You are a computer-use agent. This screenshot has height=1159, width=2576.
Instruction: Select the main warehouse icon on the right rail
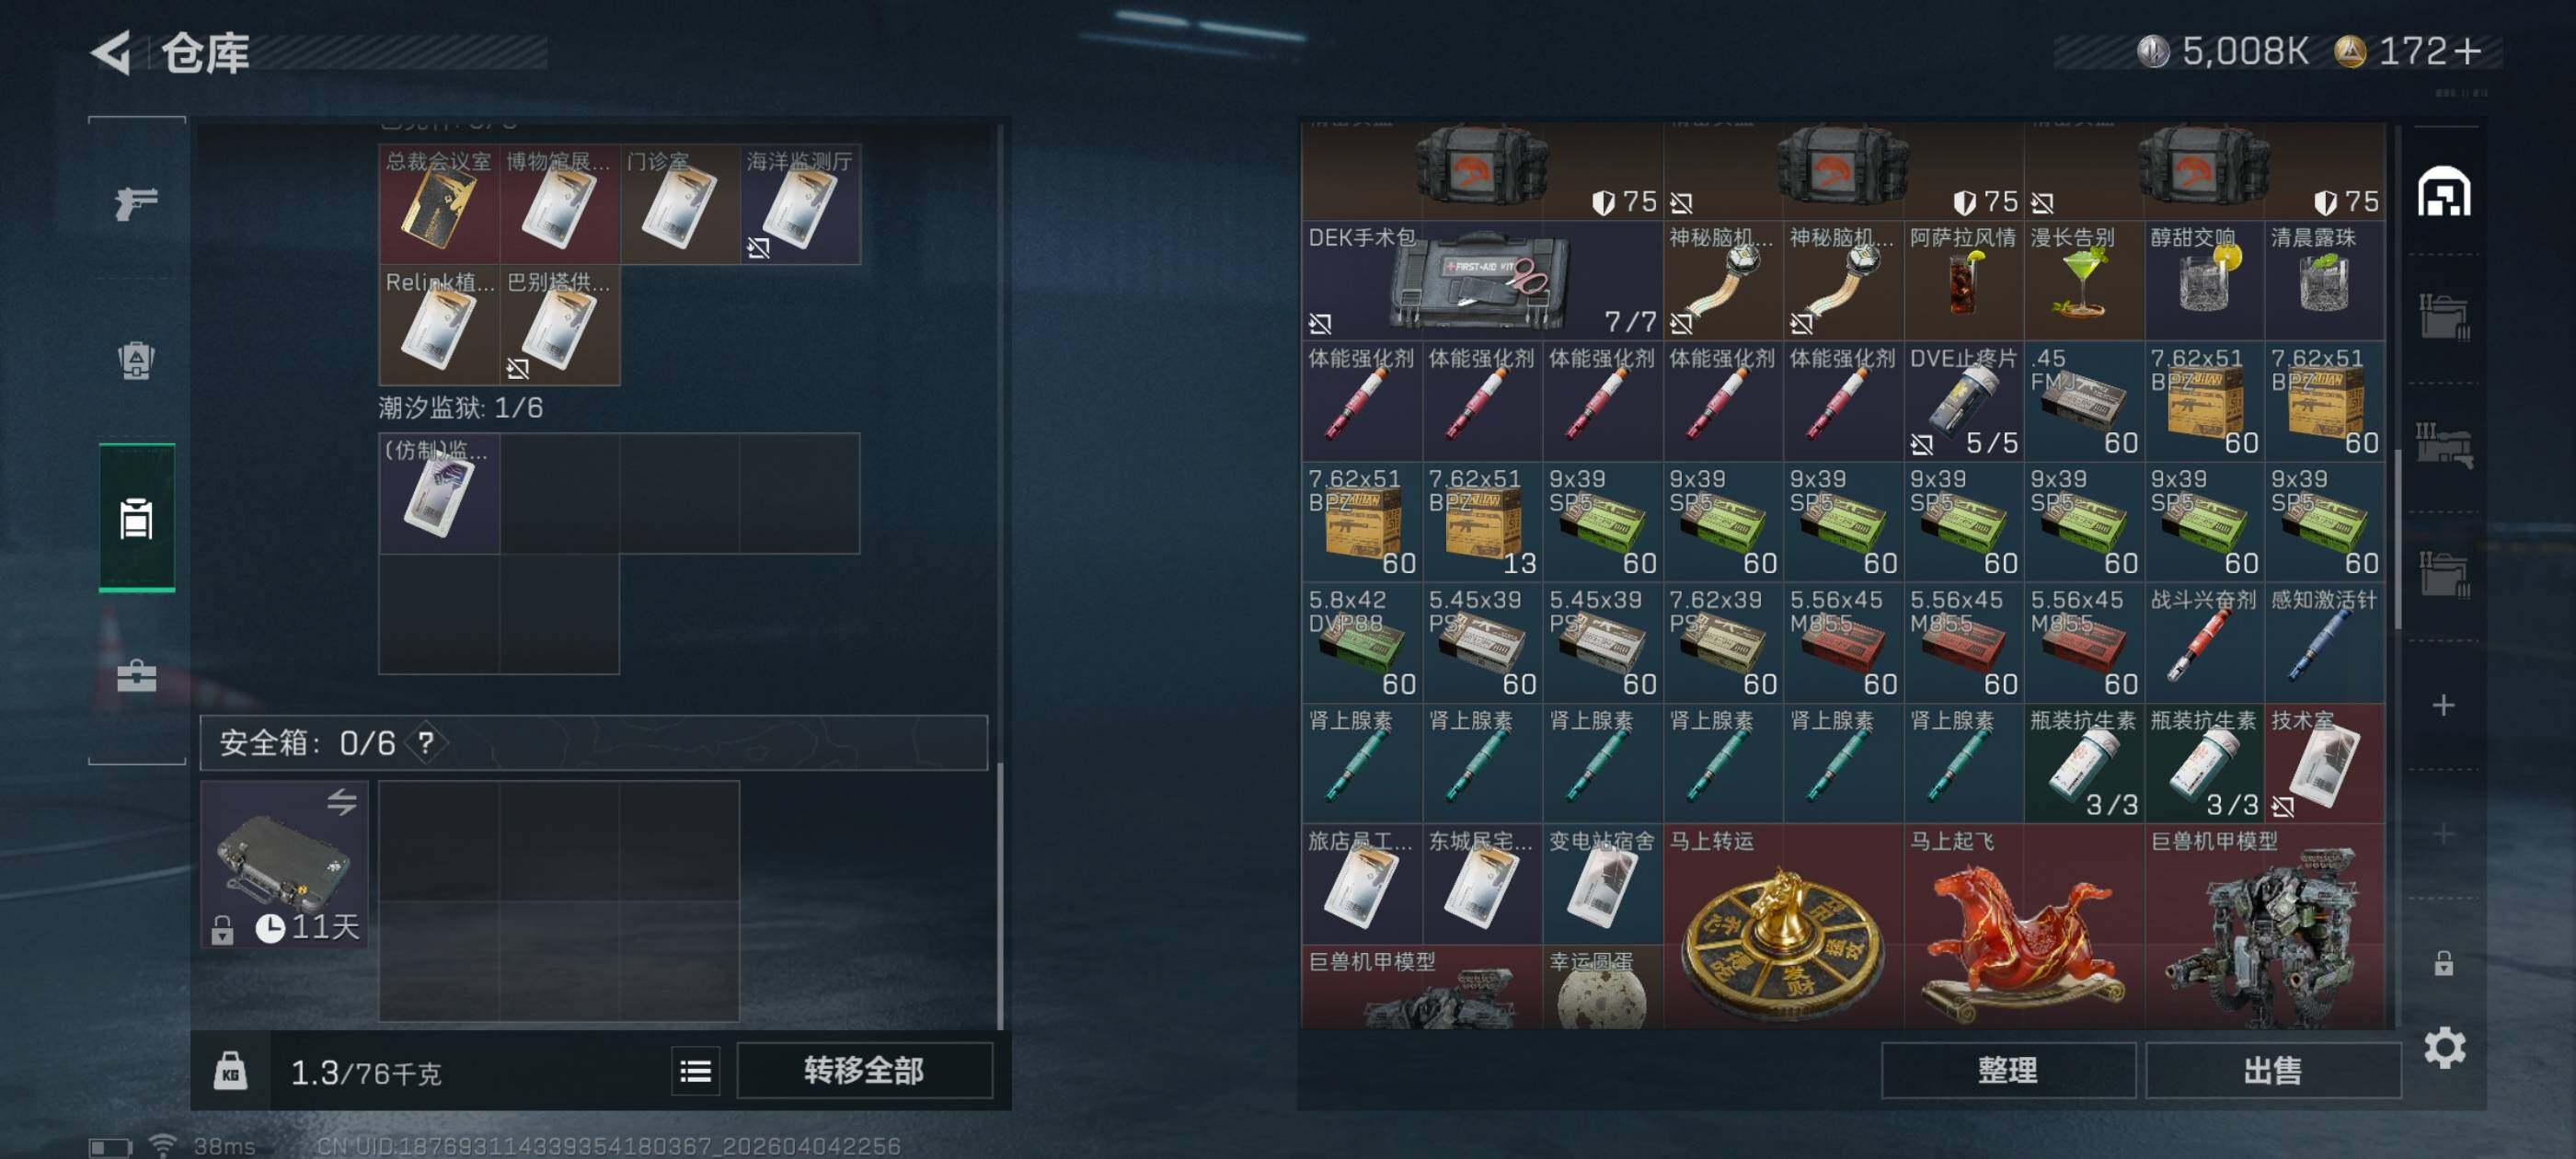2443,192
